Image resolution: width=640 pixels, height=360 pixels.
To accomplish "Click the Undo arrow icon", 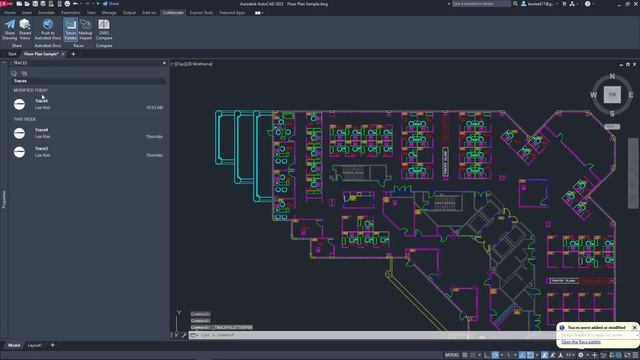I will coord(76,4).
